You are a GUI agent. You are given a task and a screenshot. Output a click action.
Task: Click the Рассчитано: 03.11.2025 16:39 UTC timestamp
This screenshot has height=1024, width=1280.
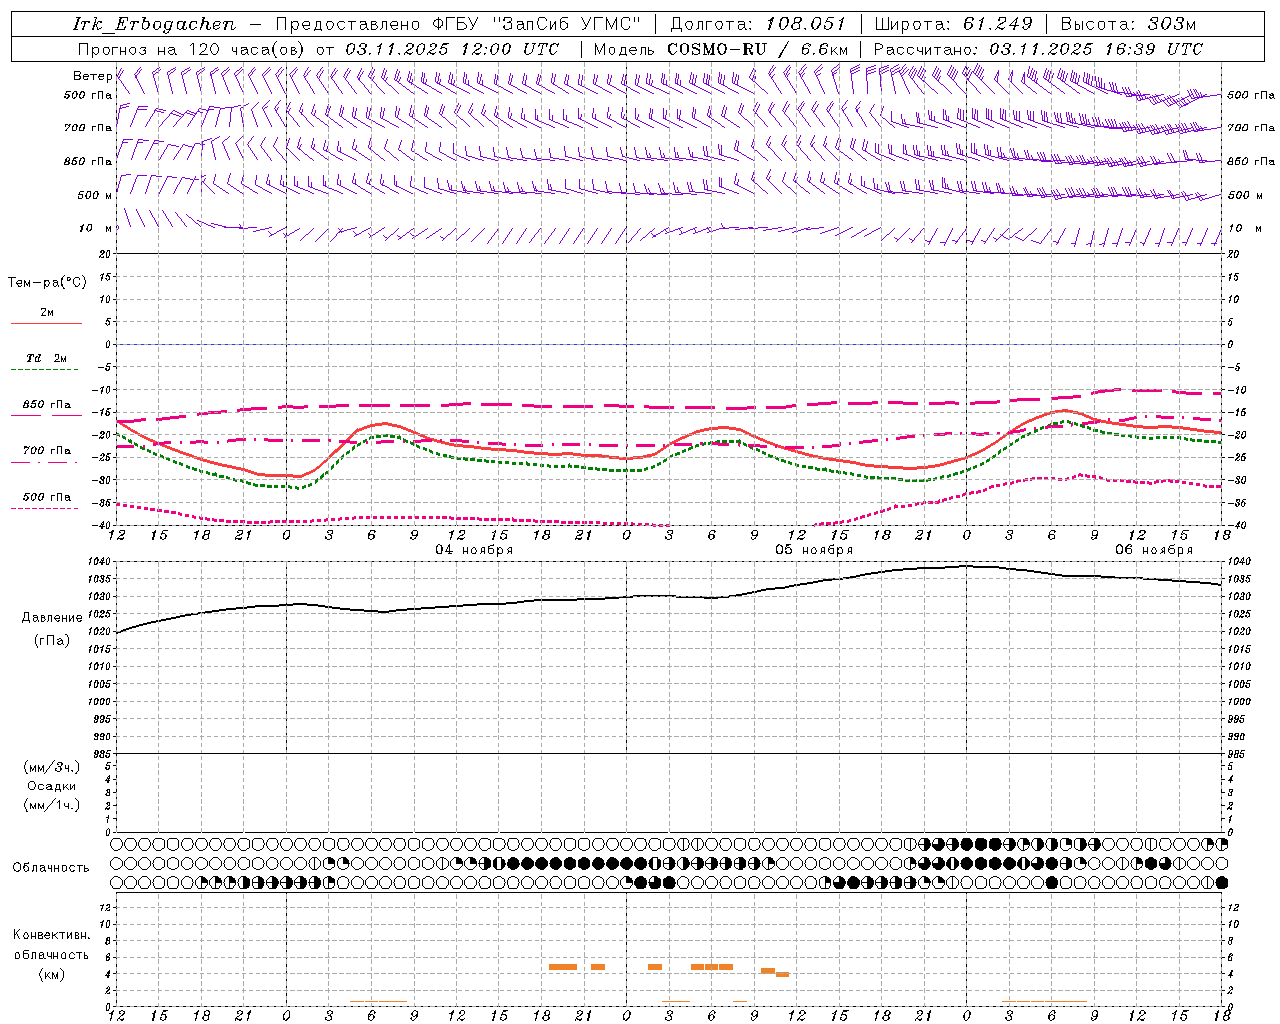1038,49
